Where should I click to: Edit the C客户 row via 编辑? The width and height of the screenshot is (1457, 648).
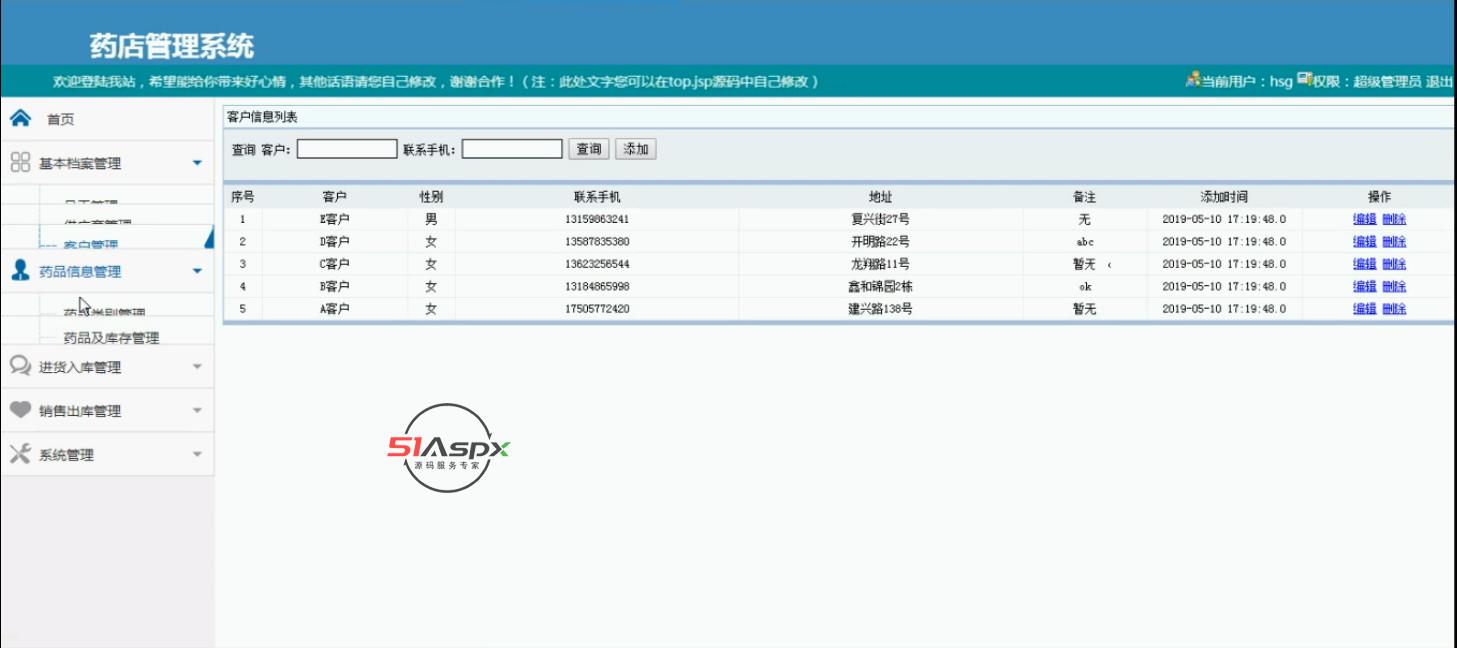point(1365,264)
